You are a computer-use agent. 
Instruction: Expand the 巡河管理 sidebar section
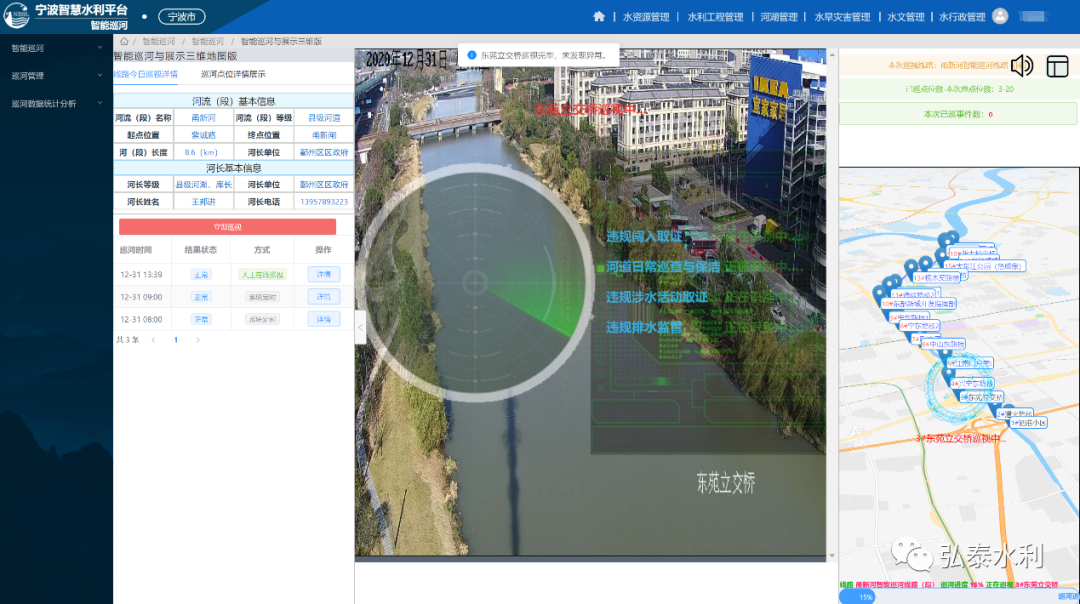click(x=56, y=76)
